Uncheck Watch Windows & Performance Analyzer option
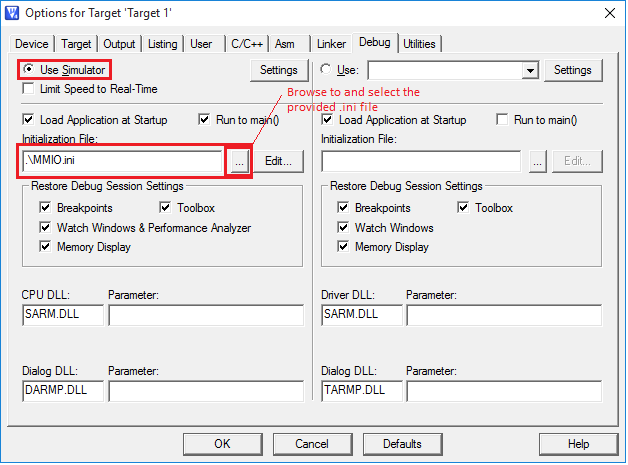The image size is (628, 465). [45, 228]
